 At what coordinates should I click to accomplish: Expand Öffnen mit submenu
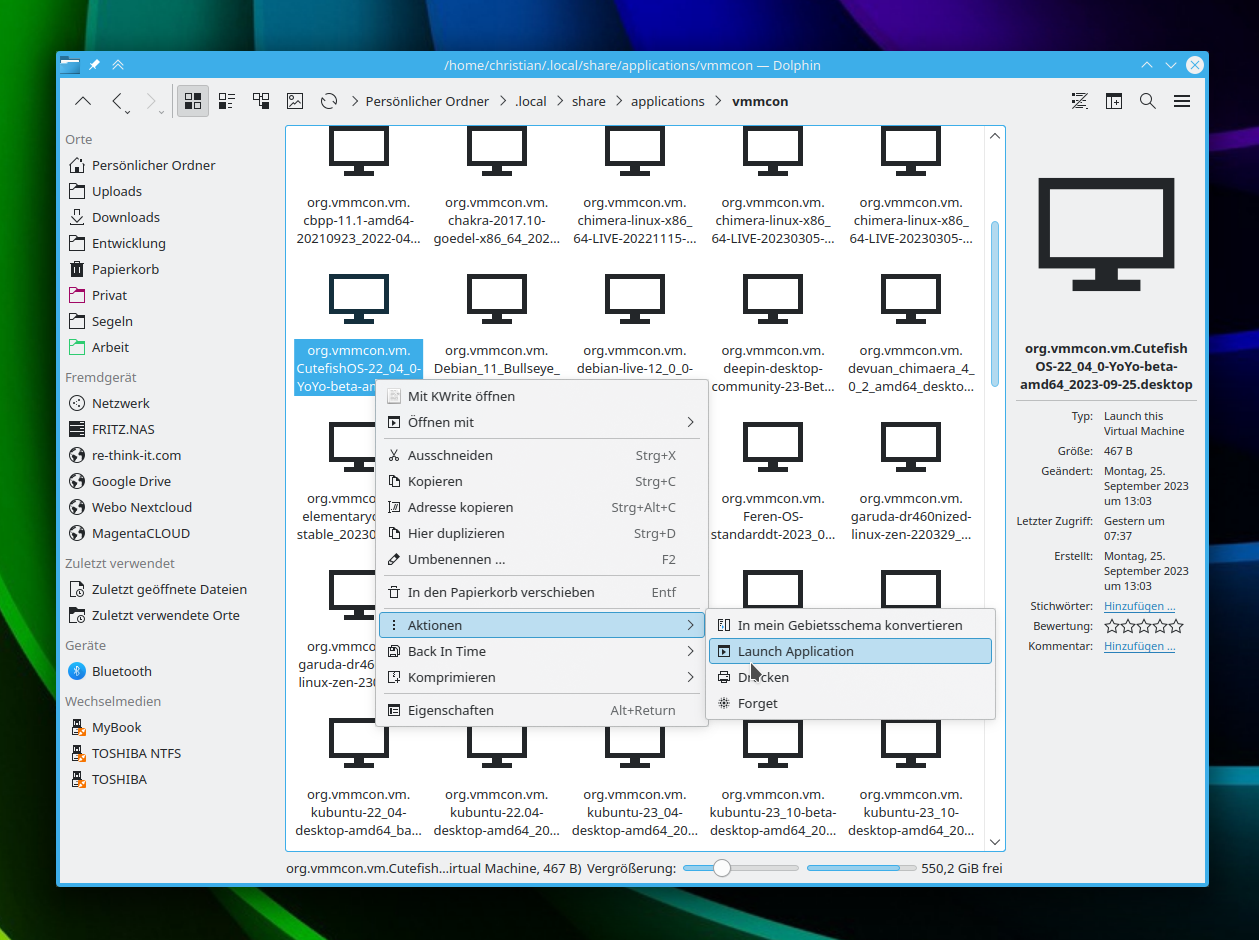point(541,422)
